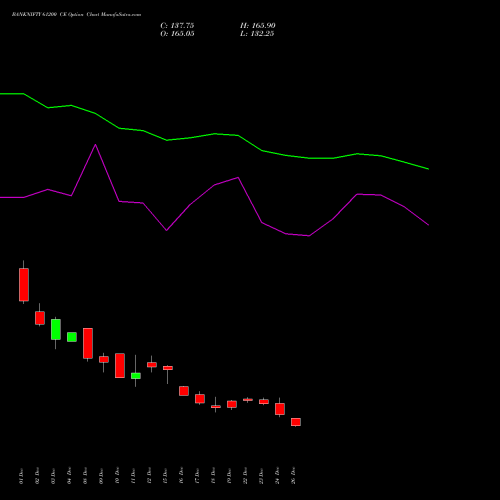Click the 26 Dec date axis label
The image size is (500, 500).
293,476
